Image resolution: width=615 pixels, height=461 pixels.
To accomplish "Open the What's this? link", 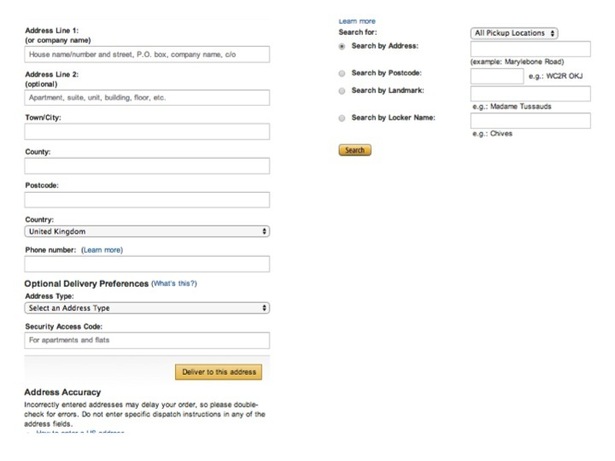I will 174,283.
